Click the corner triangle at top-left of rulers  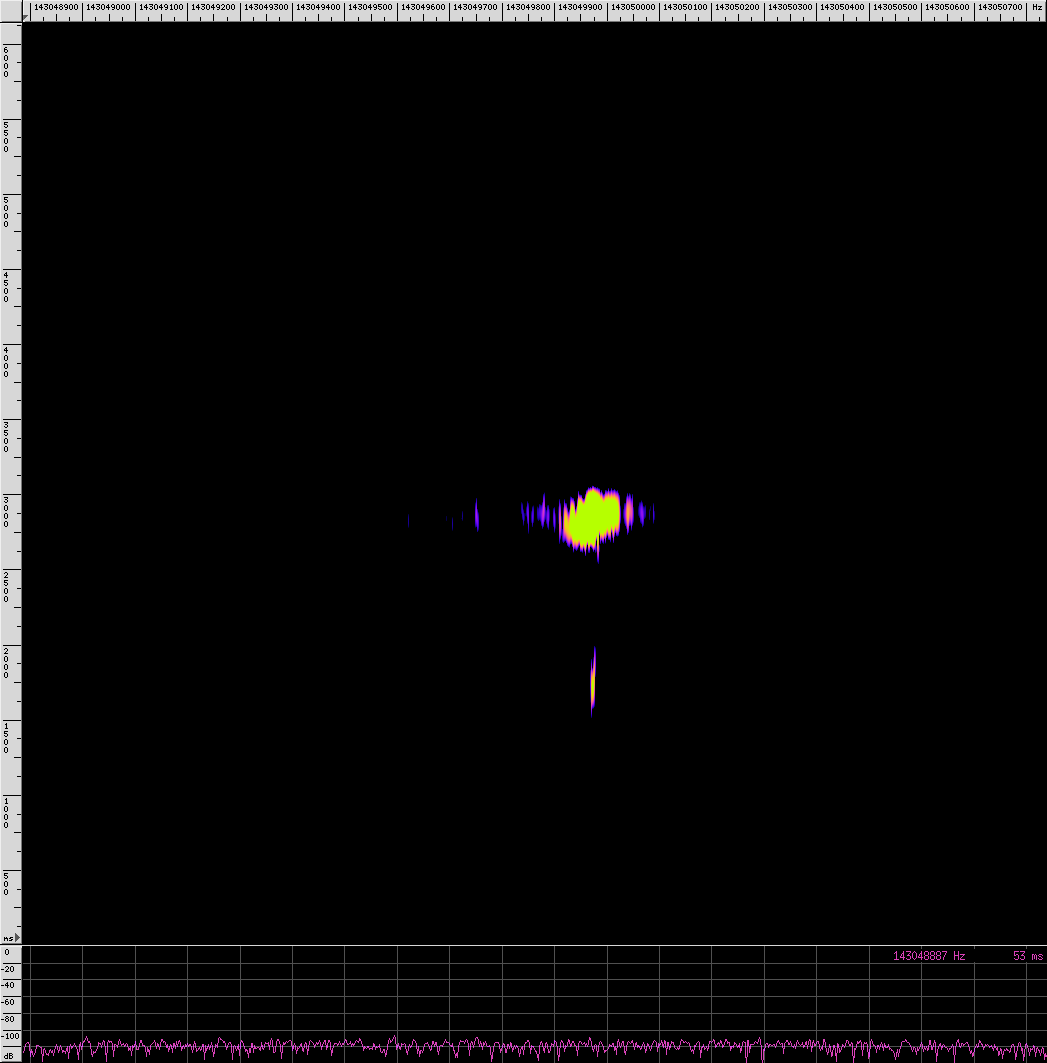(x=27, y=16)
